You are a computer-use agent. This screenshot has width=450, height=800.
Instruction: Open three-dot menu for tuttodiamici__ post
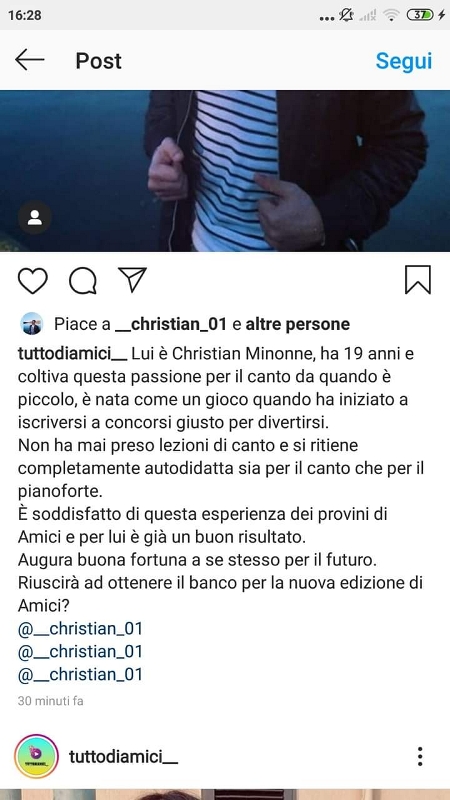pyautogui.click(x=419, y=756)
